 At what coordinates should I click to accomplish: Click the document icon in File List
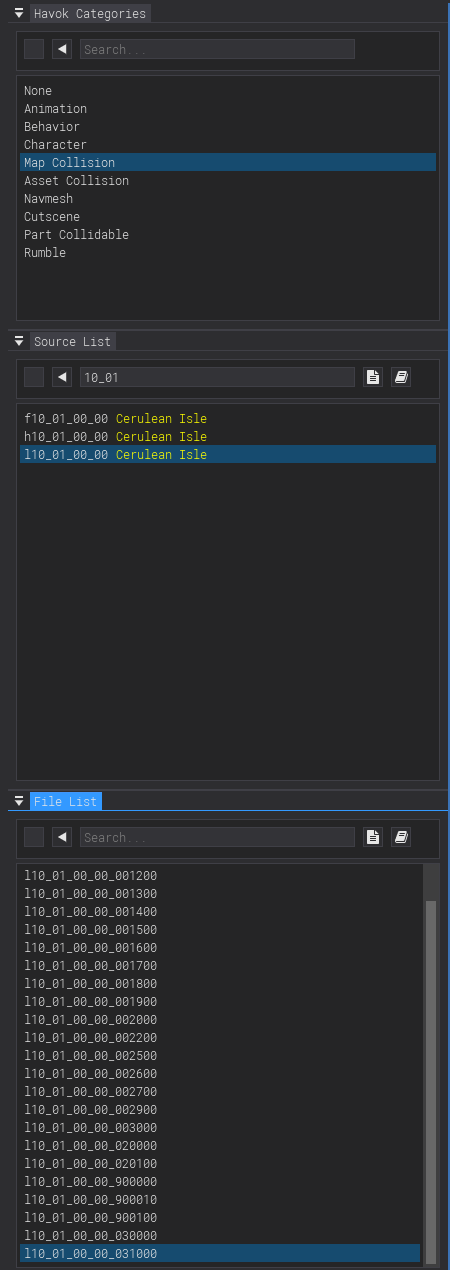[372, 837]
